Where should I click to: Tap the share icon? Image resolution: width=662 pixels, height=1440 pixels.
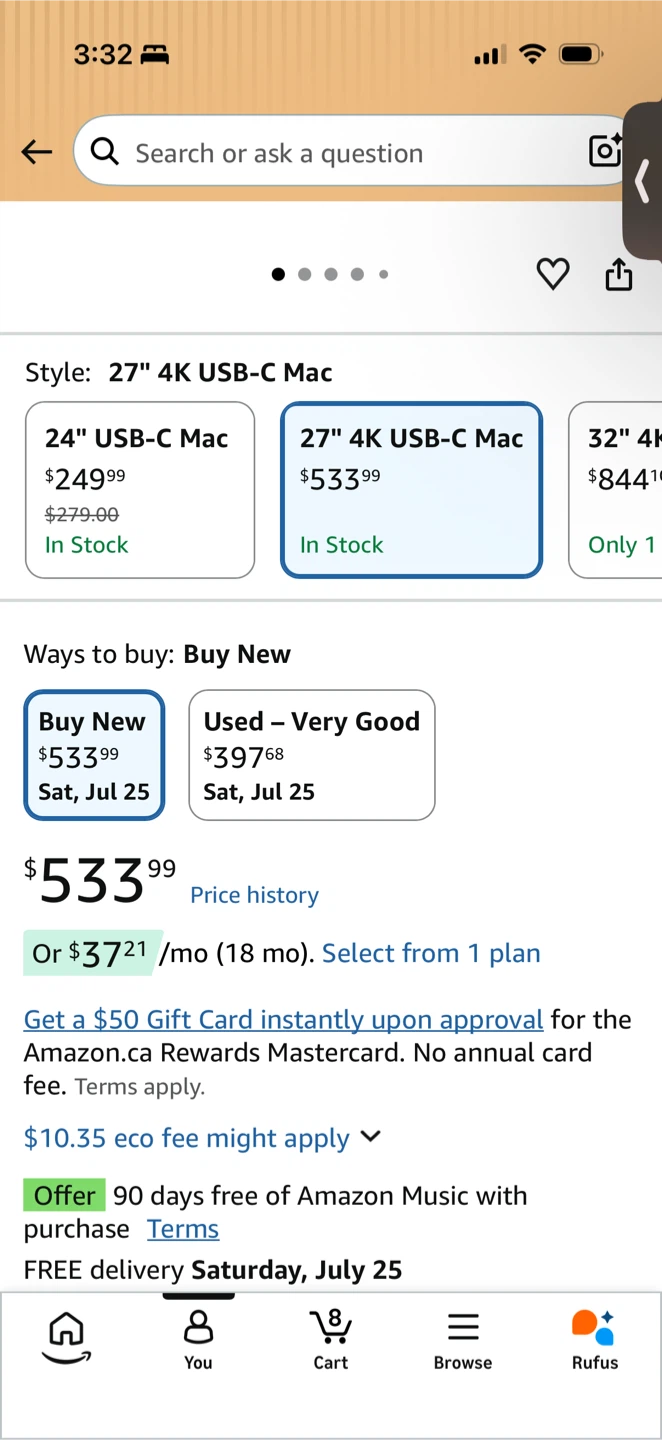click(x=619, y=274)
